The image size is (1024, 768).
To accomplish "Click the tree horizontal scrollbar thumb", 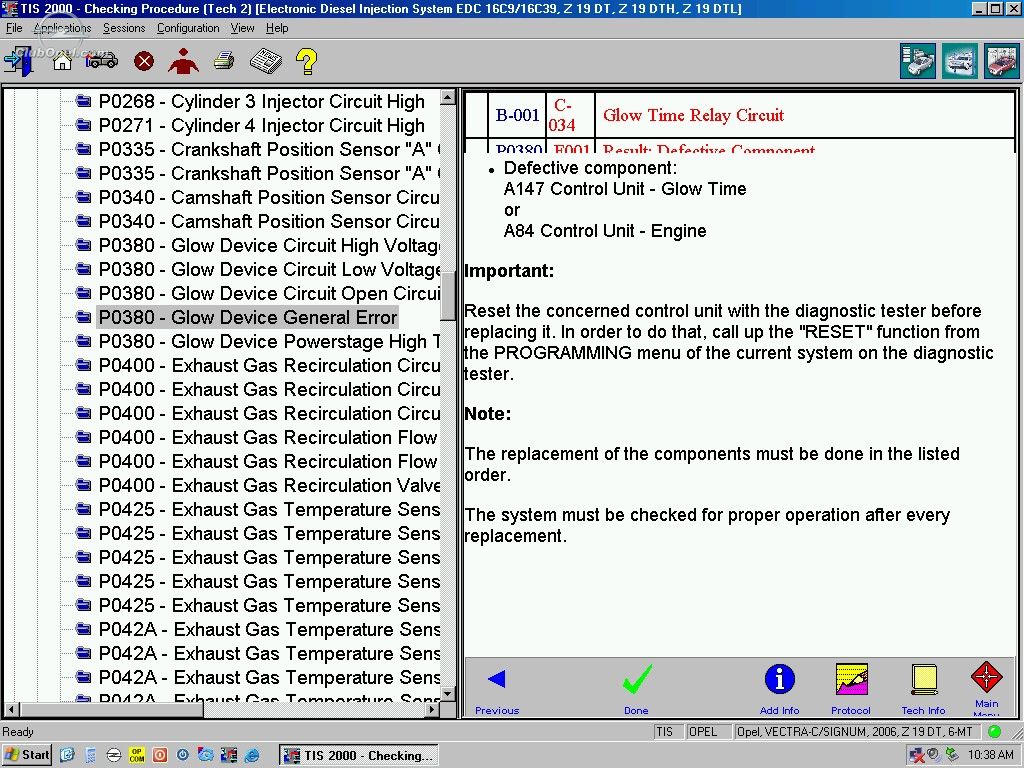I will click(x=110, y=709).
